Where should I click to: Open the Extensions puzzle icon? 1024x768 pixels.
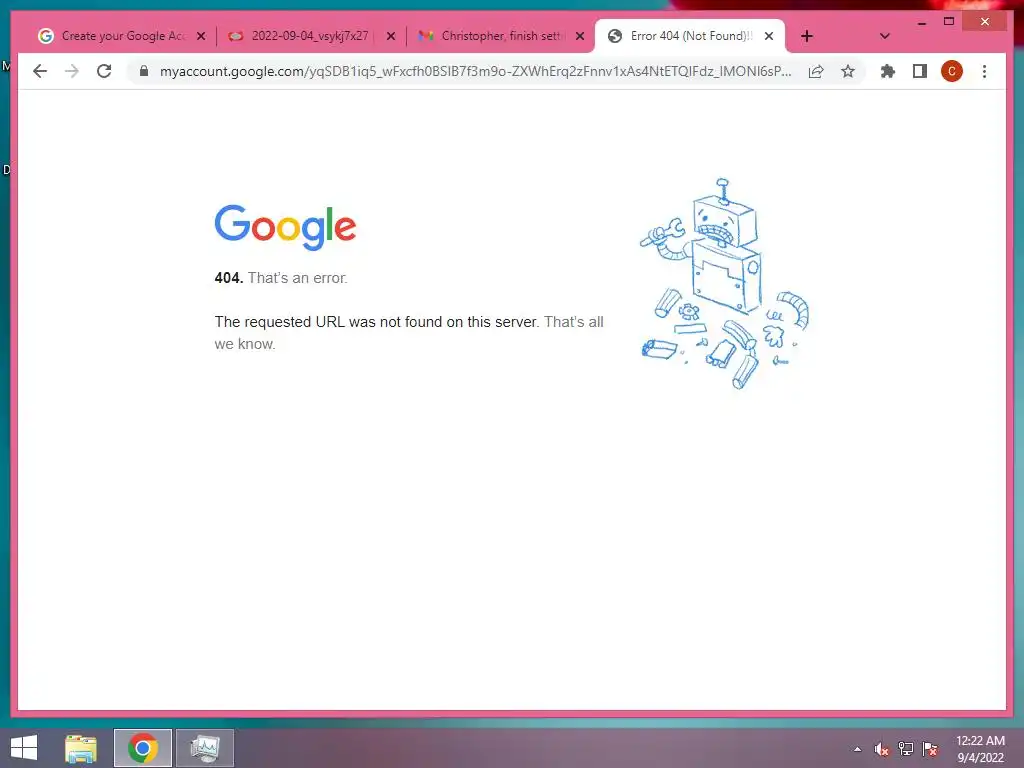pos(888,71)
